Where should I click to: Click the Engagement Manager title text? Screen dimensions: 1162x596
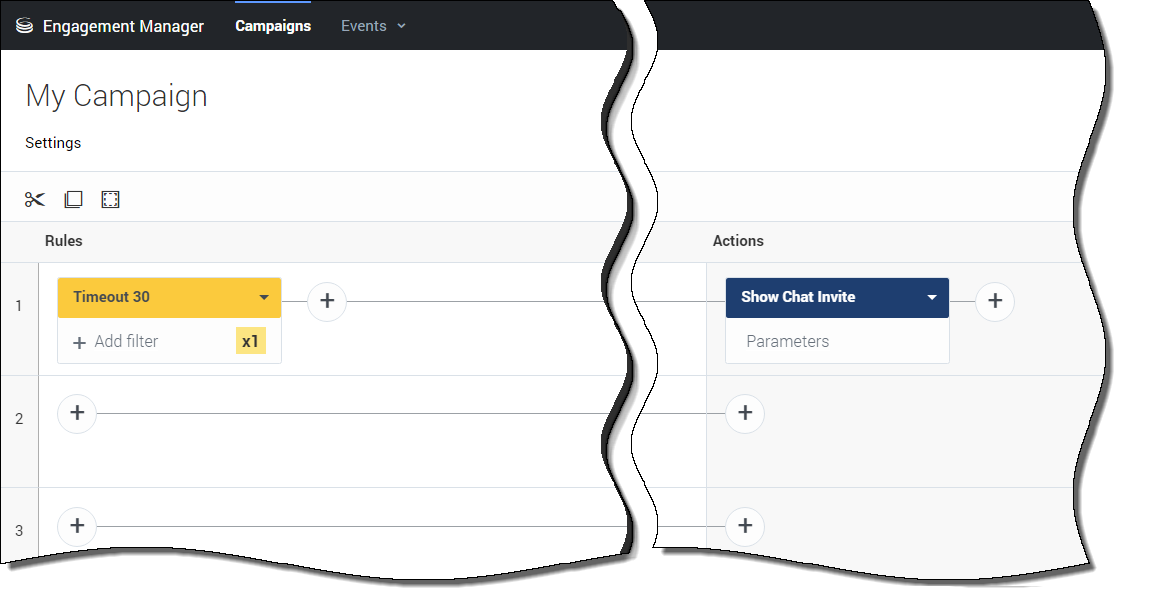pos(123,26)
